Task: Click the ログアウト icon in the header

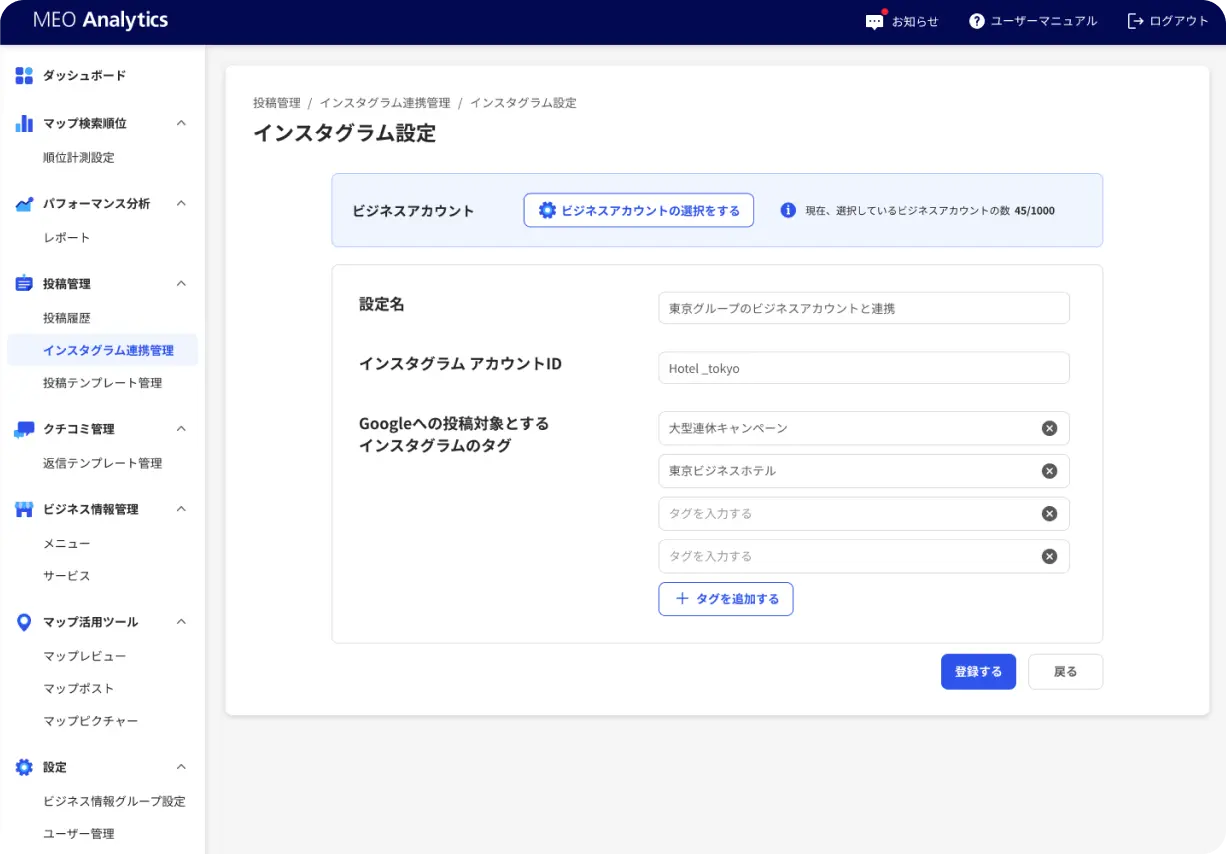Action: tap(1135, 20)
